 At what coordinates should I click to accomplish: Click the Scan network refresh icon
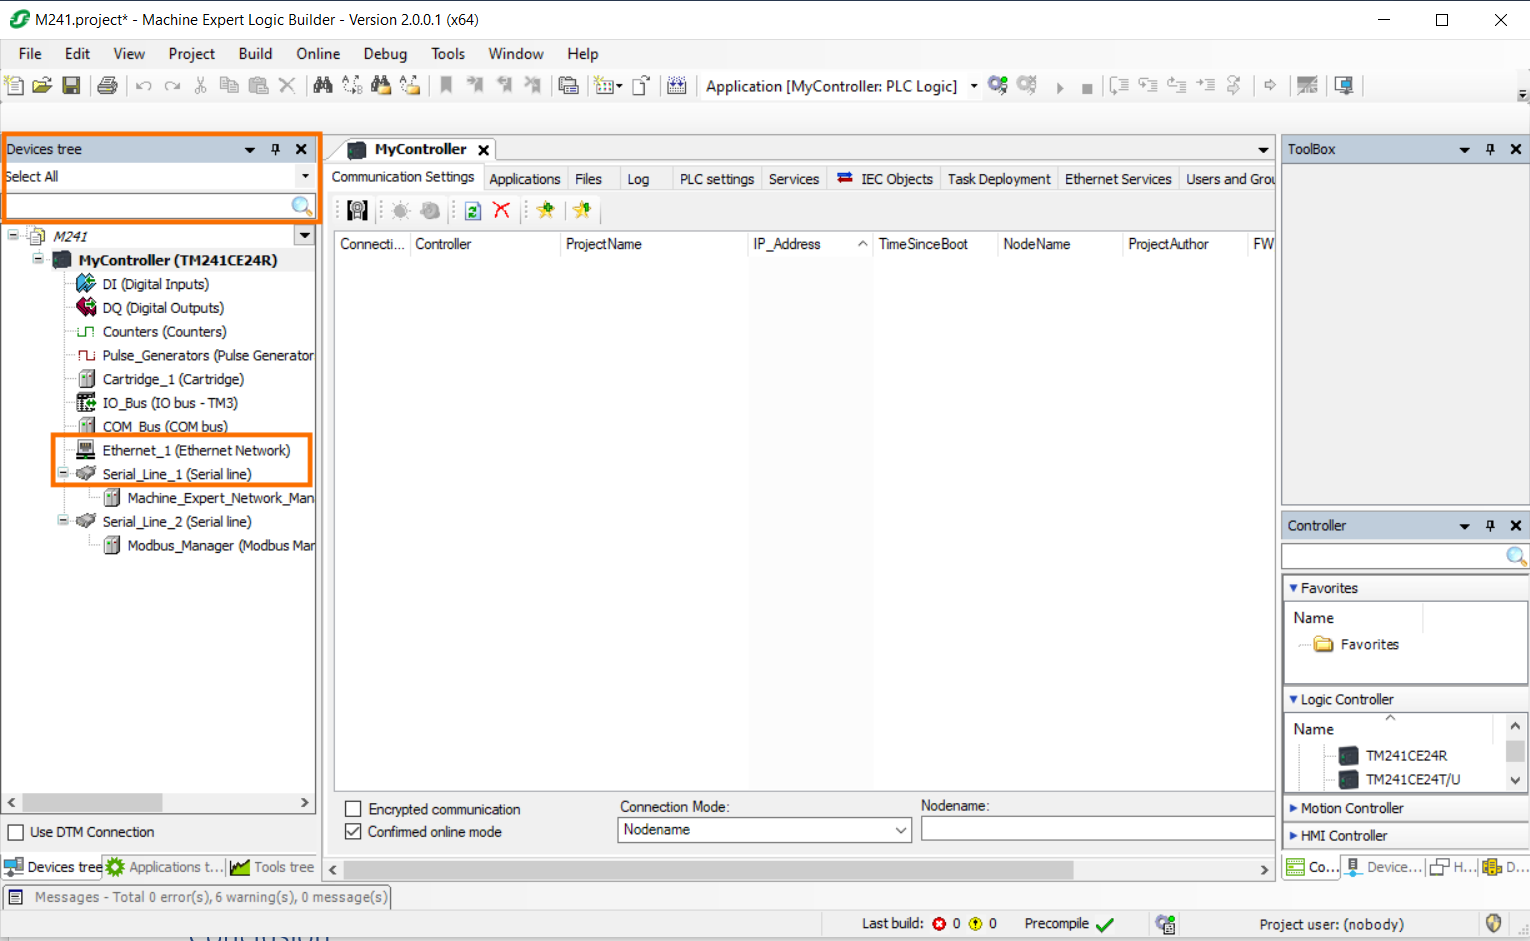473,210
